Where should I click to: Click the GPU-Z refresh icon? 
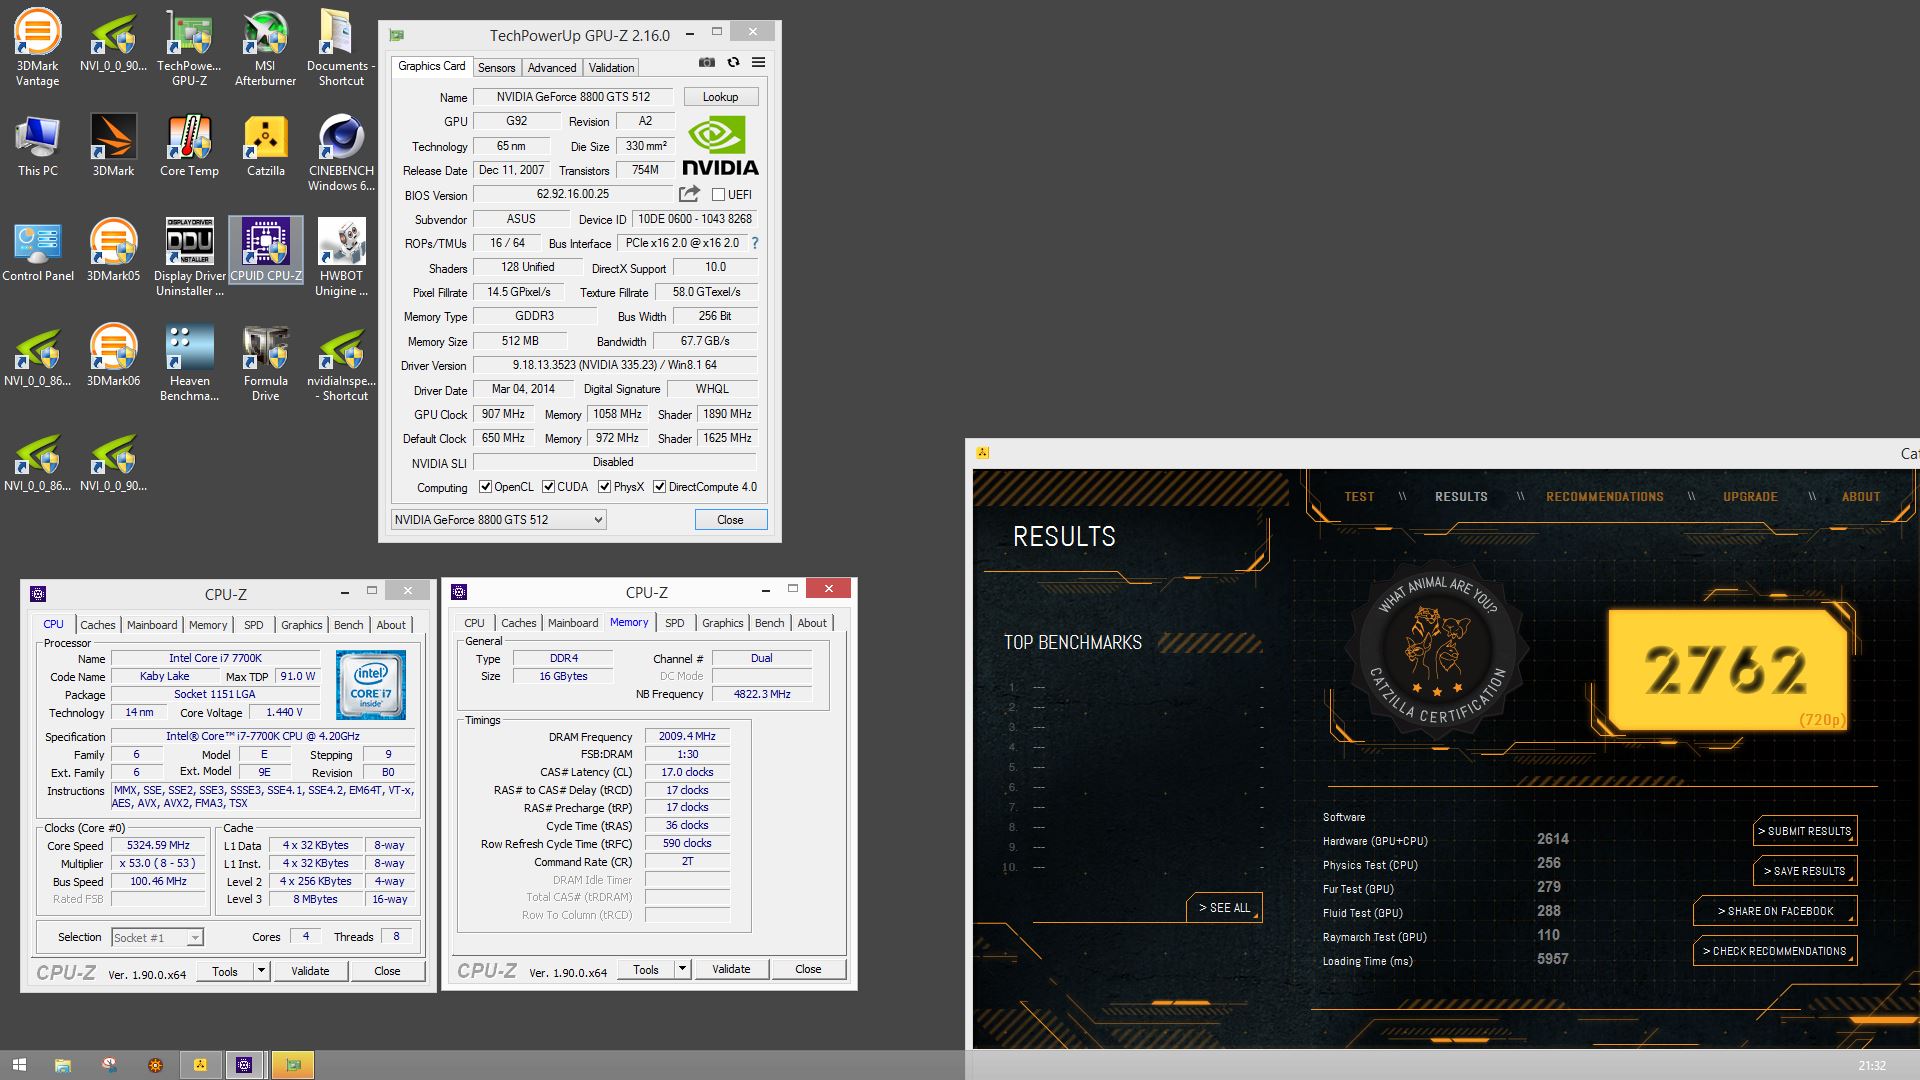pyautogui.click(x=733, y=62)
